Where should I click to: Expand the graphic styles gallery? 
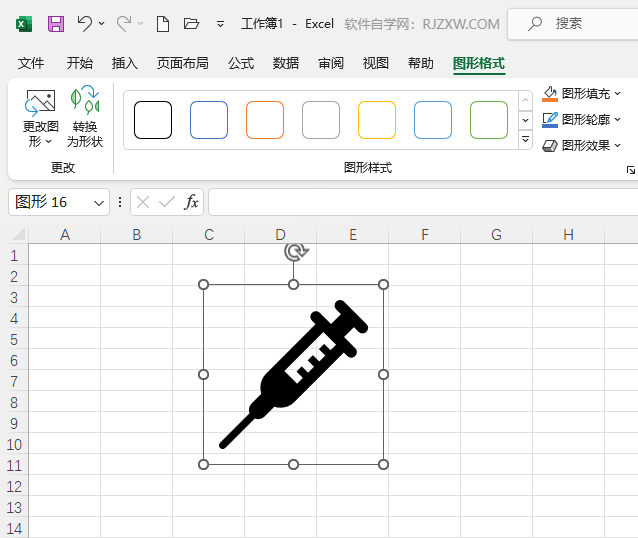pyautogui.click(x=525, y=139)
